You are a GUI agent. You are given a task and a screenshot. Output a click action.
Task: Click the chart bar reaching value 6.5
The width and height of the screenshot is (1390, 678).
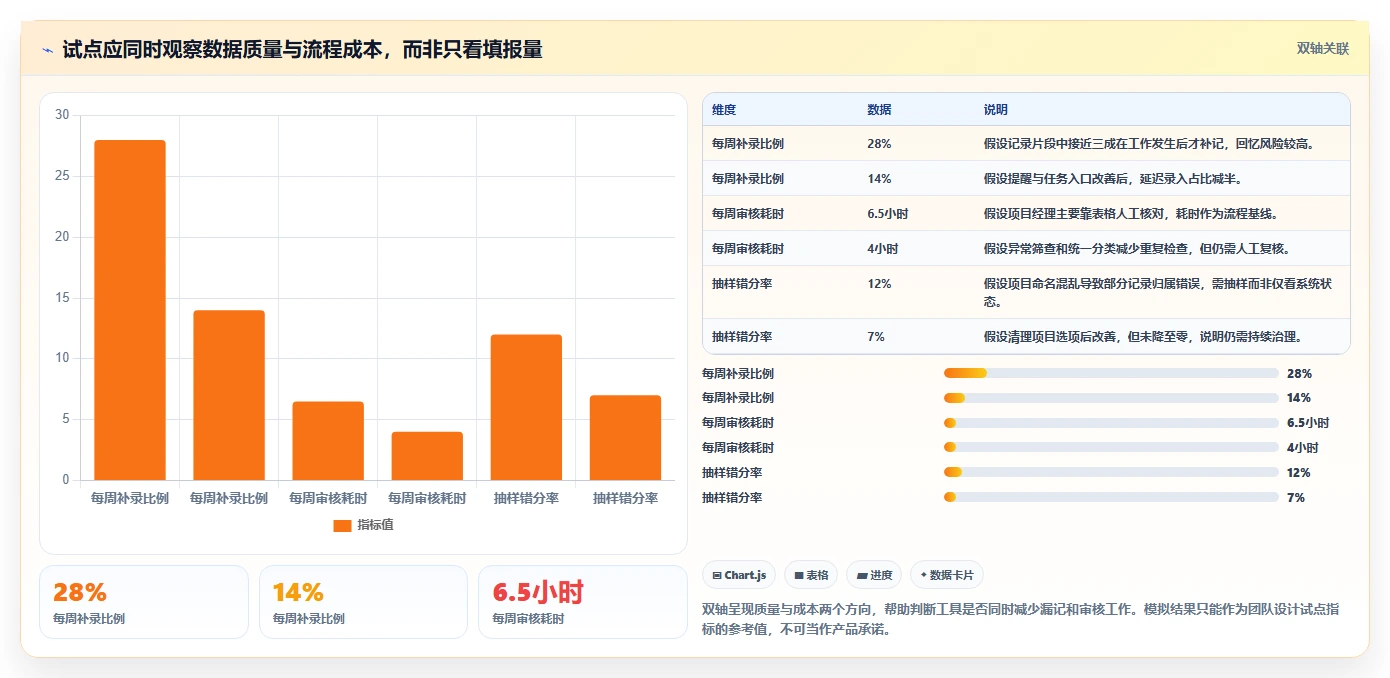[328, 441]
